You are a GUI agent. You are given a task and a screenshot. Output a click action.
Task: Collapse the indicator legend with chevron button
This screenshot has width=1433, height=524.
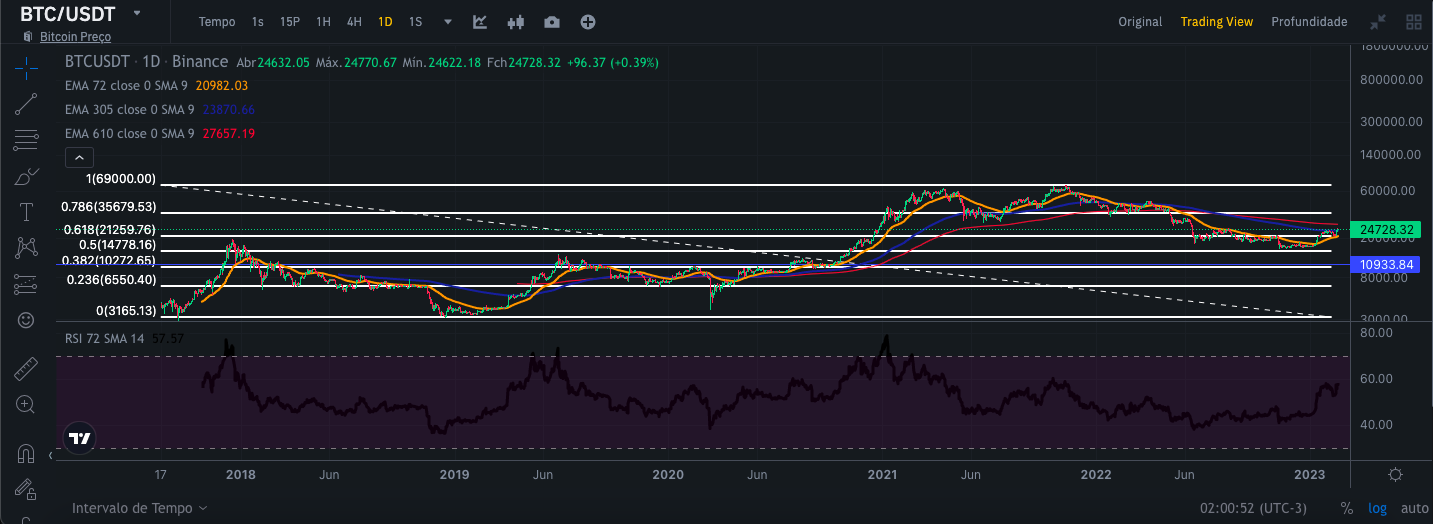(x=78, y=157)
